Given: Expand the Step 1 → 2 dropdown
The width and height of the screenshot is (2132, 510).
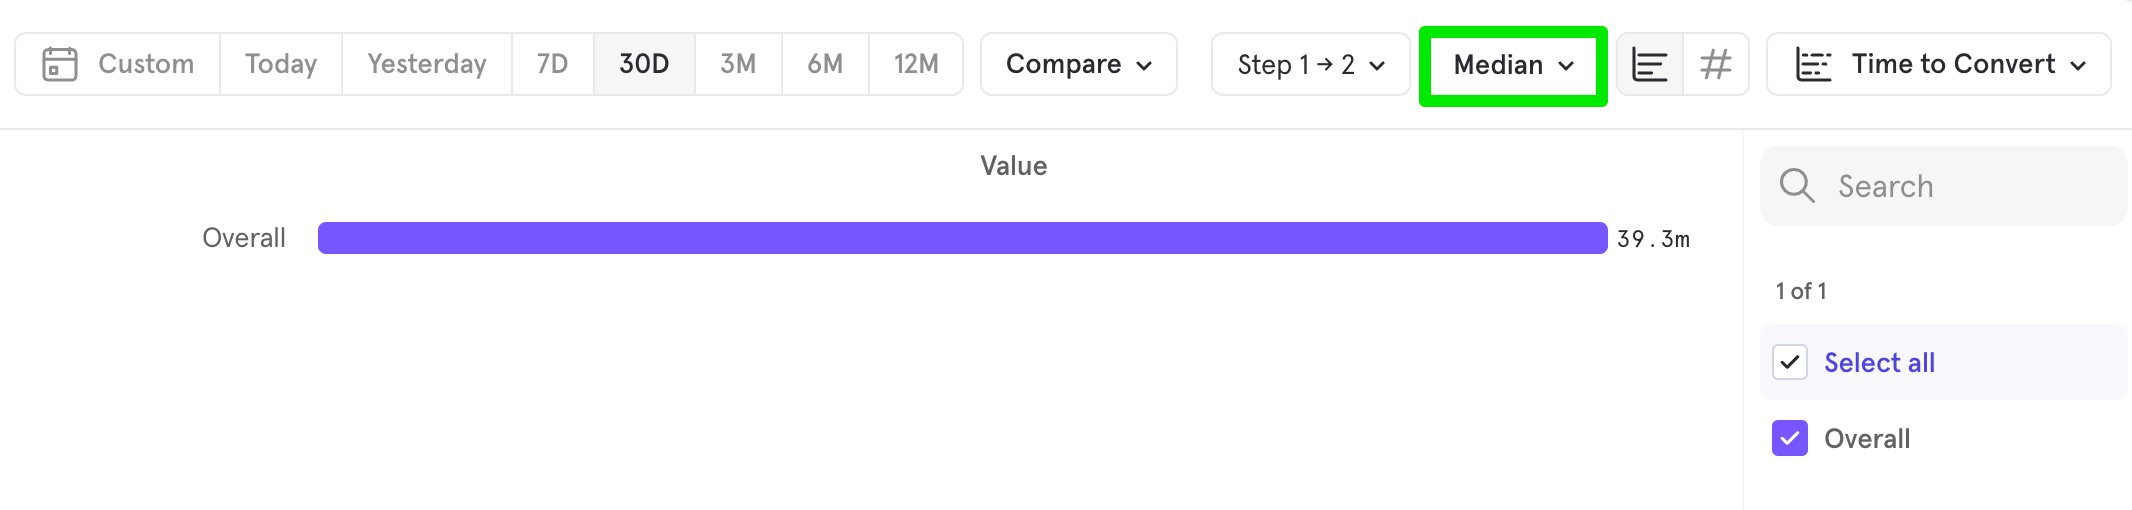Looking at the screenshot, I should [1311, 65].
